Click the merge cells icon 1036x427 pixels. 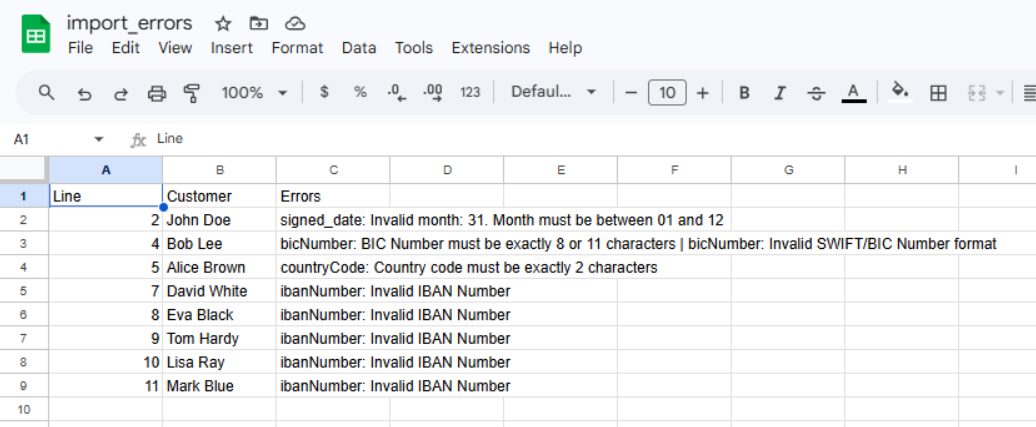pos(977,93)
